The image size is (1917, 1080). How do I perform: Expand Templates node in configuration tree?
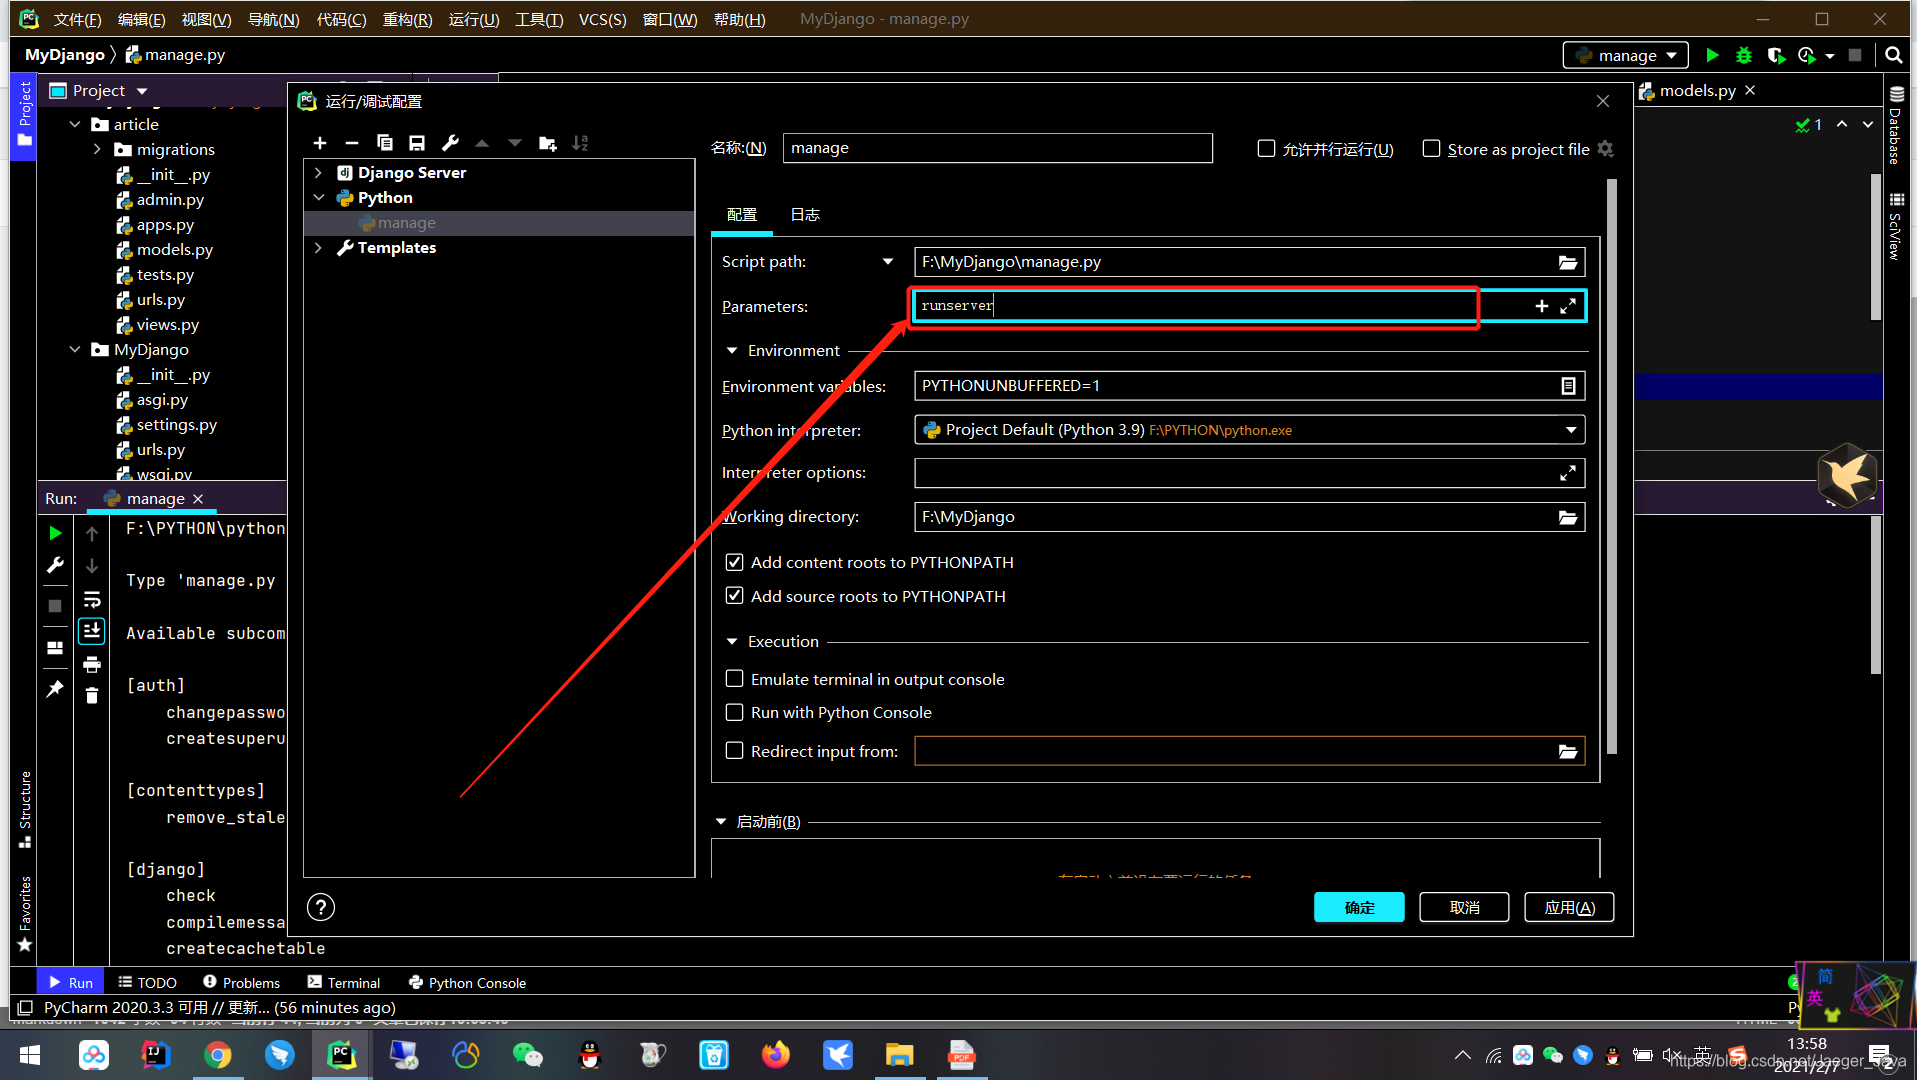318,248
